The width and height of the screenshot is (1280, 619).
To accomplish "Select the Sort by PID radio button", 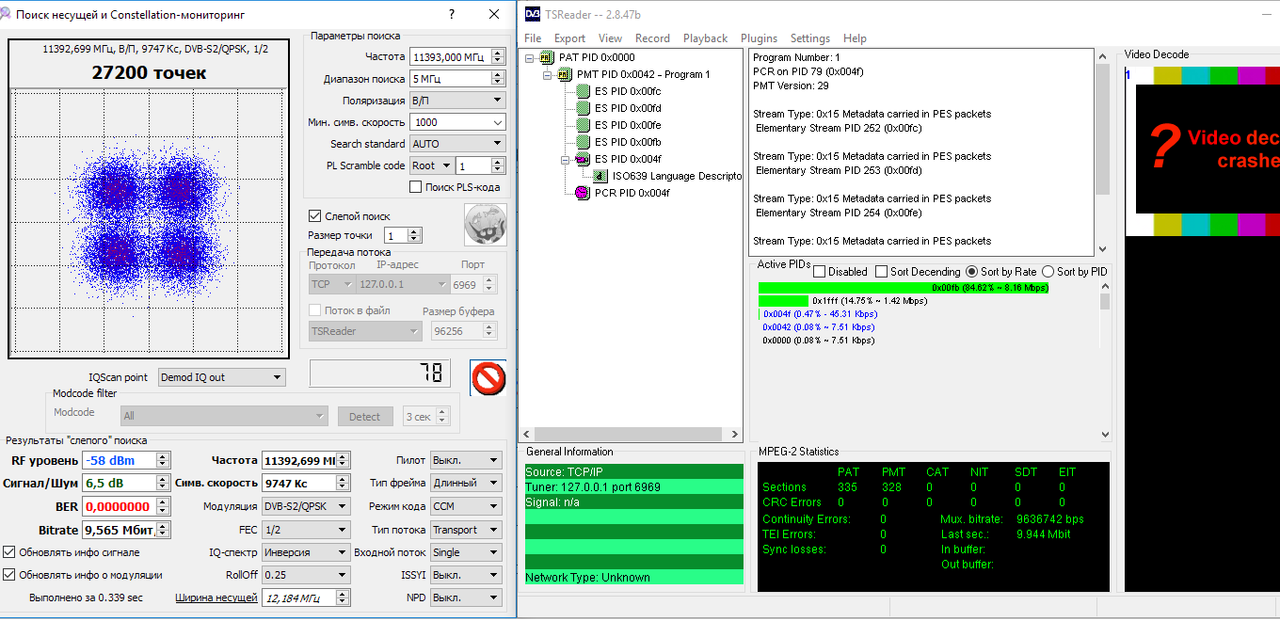I will click(1048, 272).
